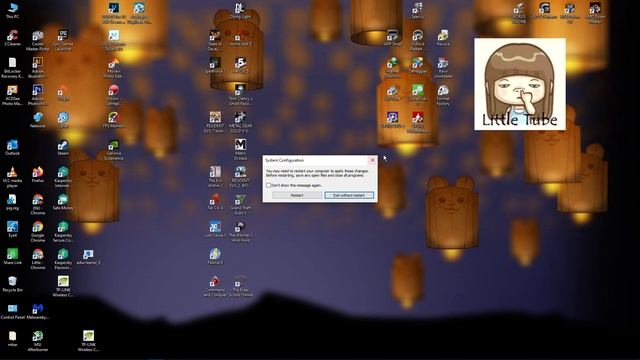The image size is (640, 360).
Task: Select the FPS Monitor shortcut
Action: (x=113, y=120)
